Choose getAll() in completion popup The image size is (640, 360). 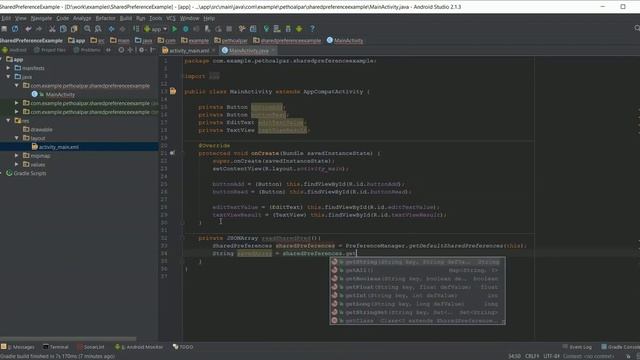418,270
